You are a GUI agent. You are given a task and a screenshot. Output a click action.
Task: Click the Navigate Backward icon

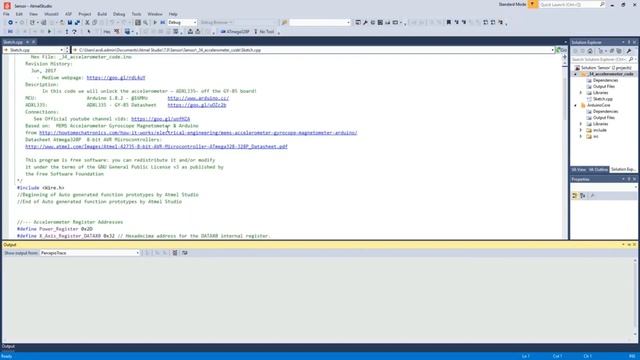click(10, 22)
